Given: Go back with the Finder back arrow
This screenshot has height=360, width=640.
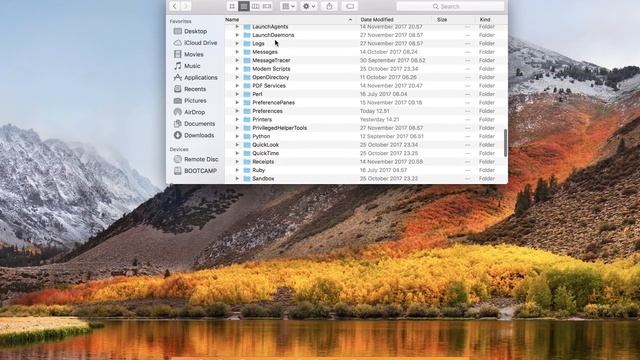Looking at the screenshot, I should [x=174, y=6].
